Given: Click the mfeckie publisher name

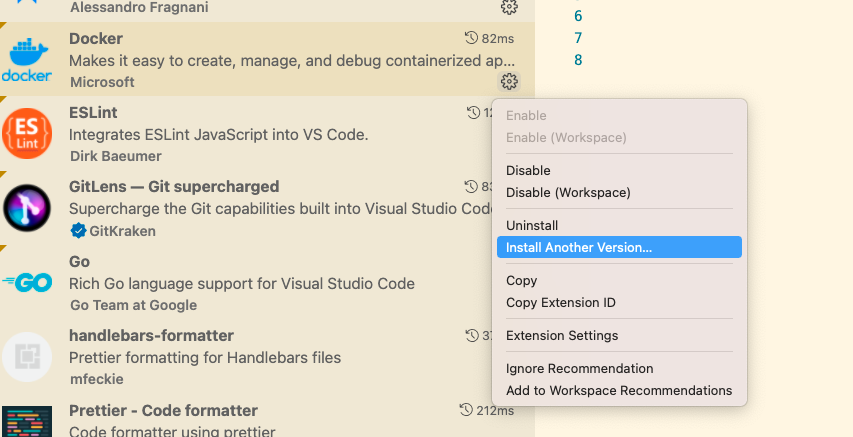Looking at the screenshot, I should [97, 379].
